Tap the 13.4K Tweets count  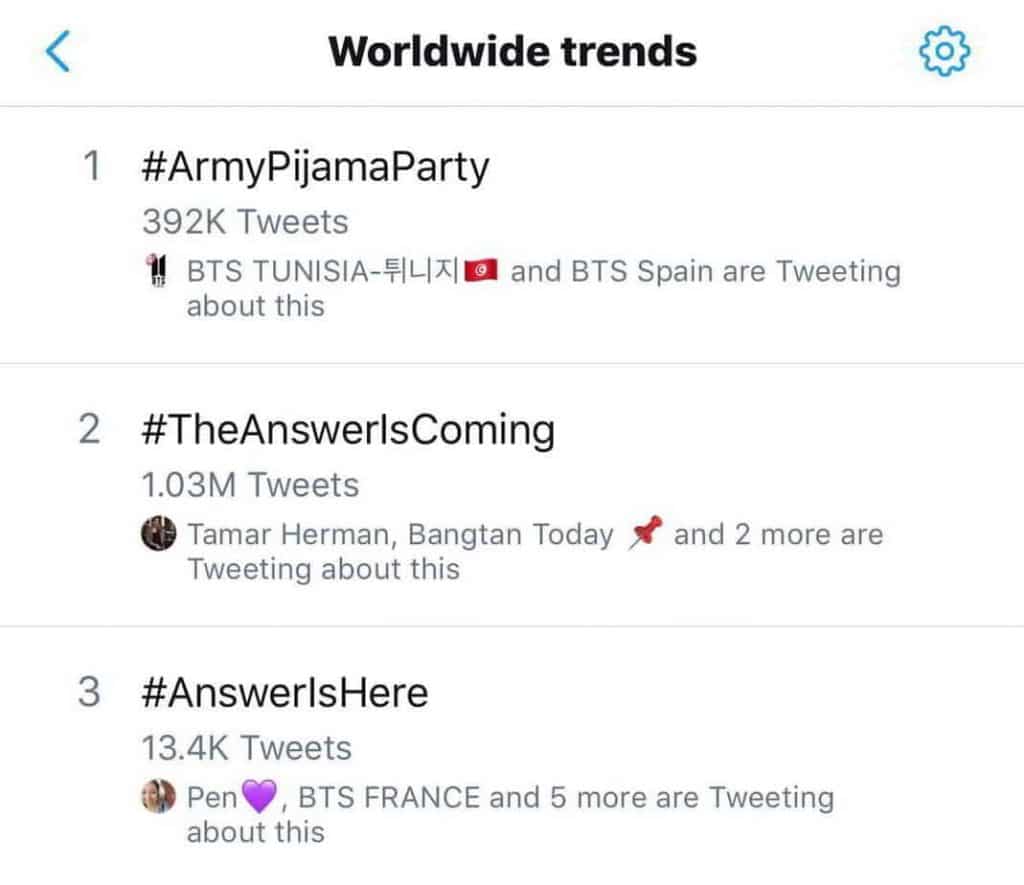247,748
